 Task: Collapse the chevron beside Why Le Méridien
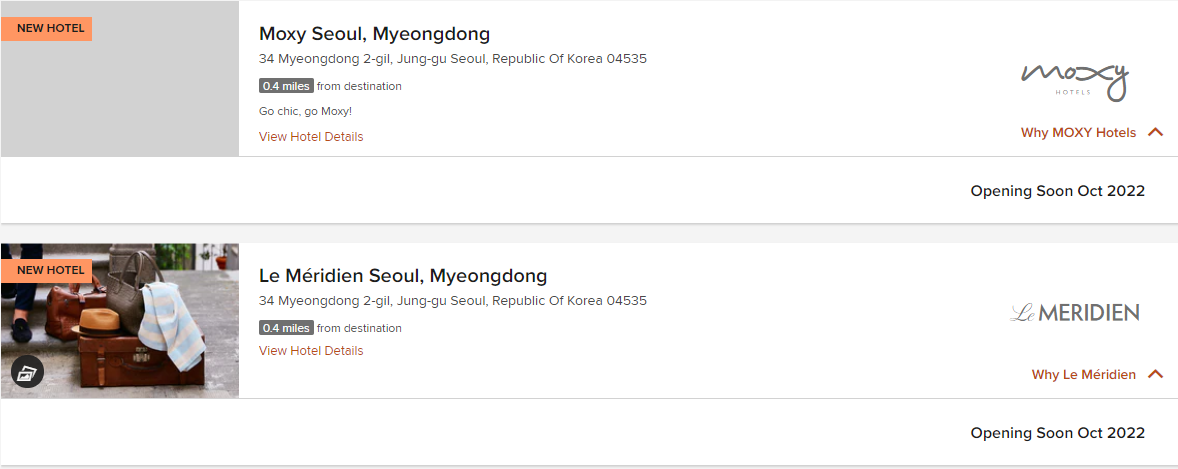tap(1156, 375)
